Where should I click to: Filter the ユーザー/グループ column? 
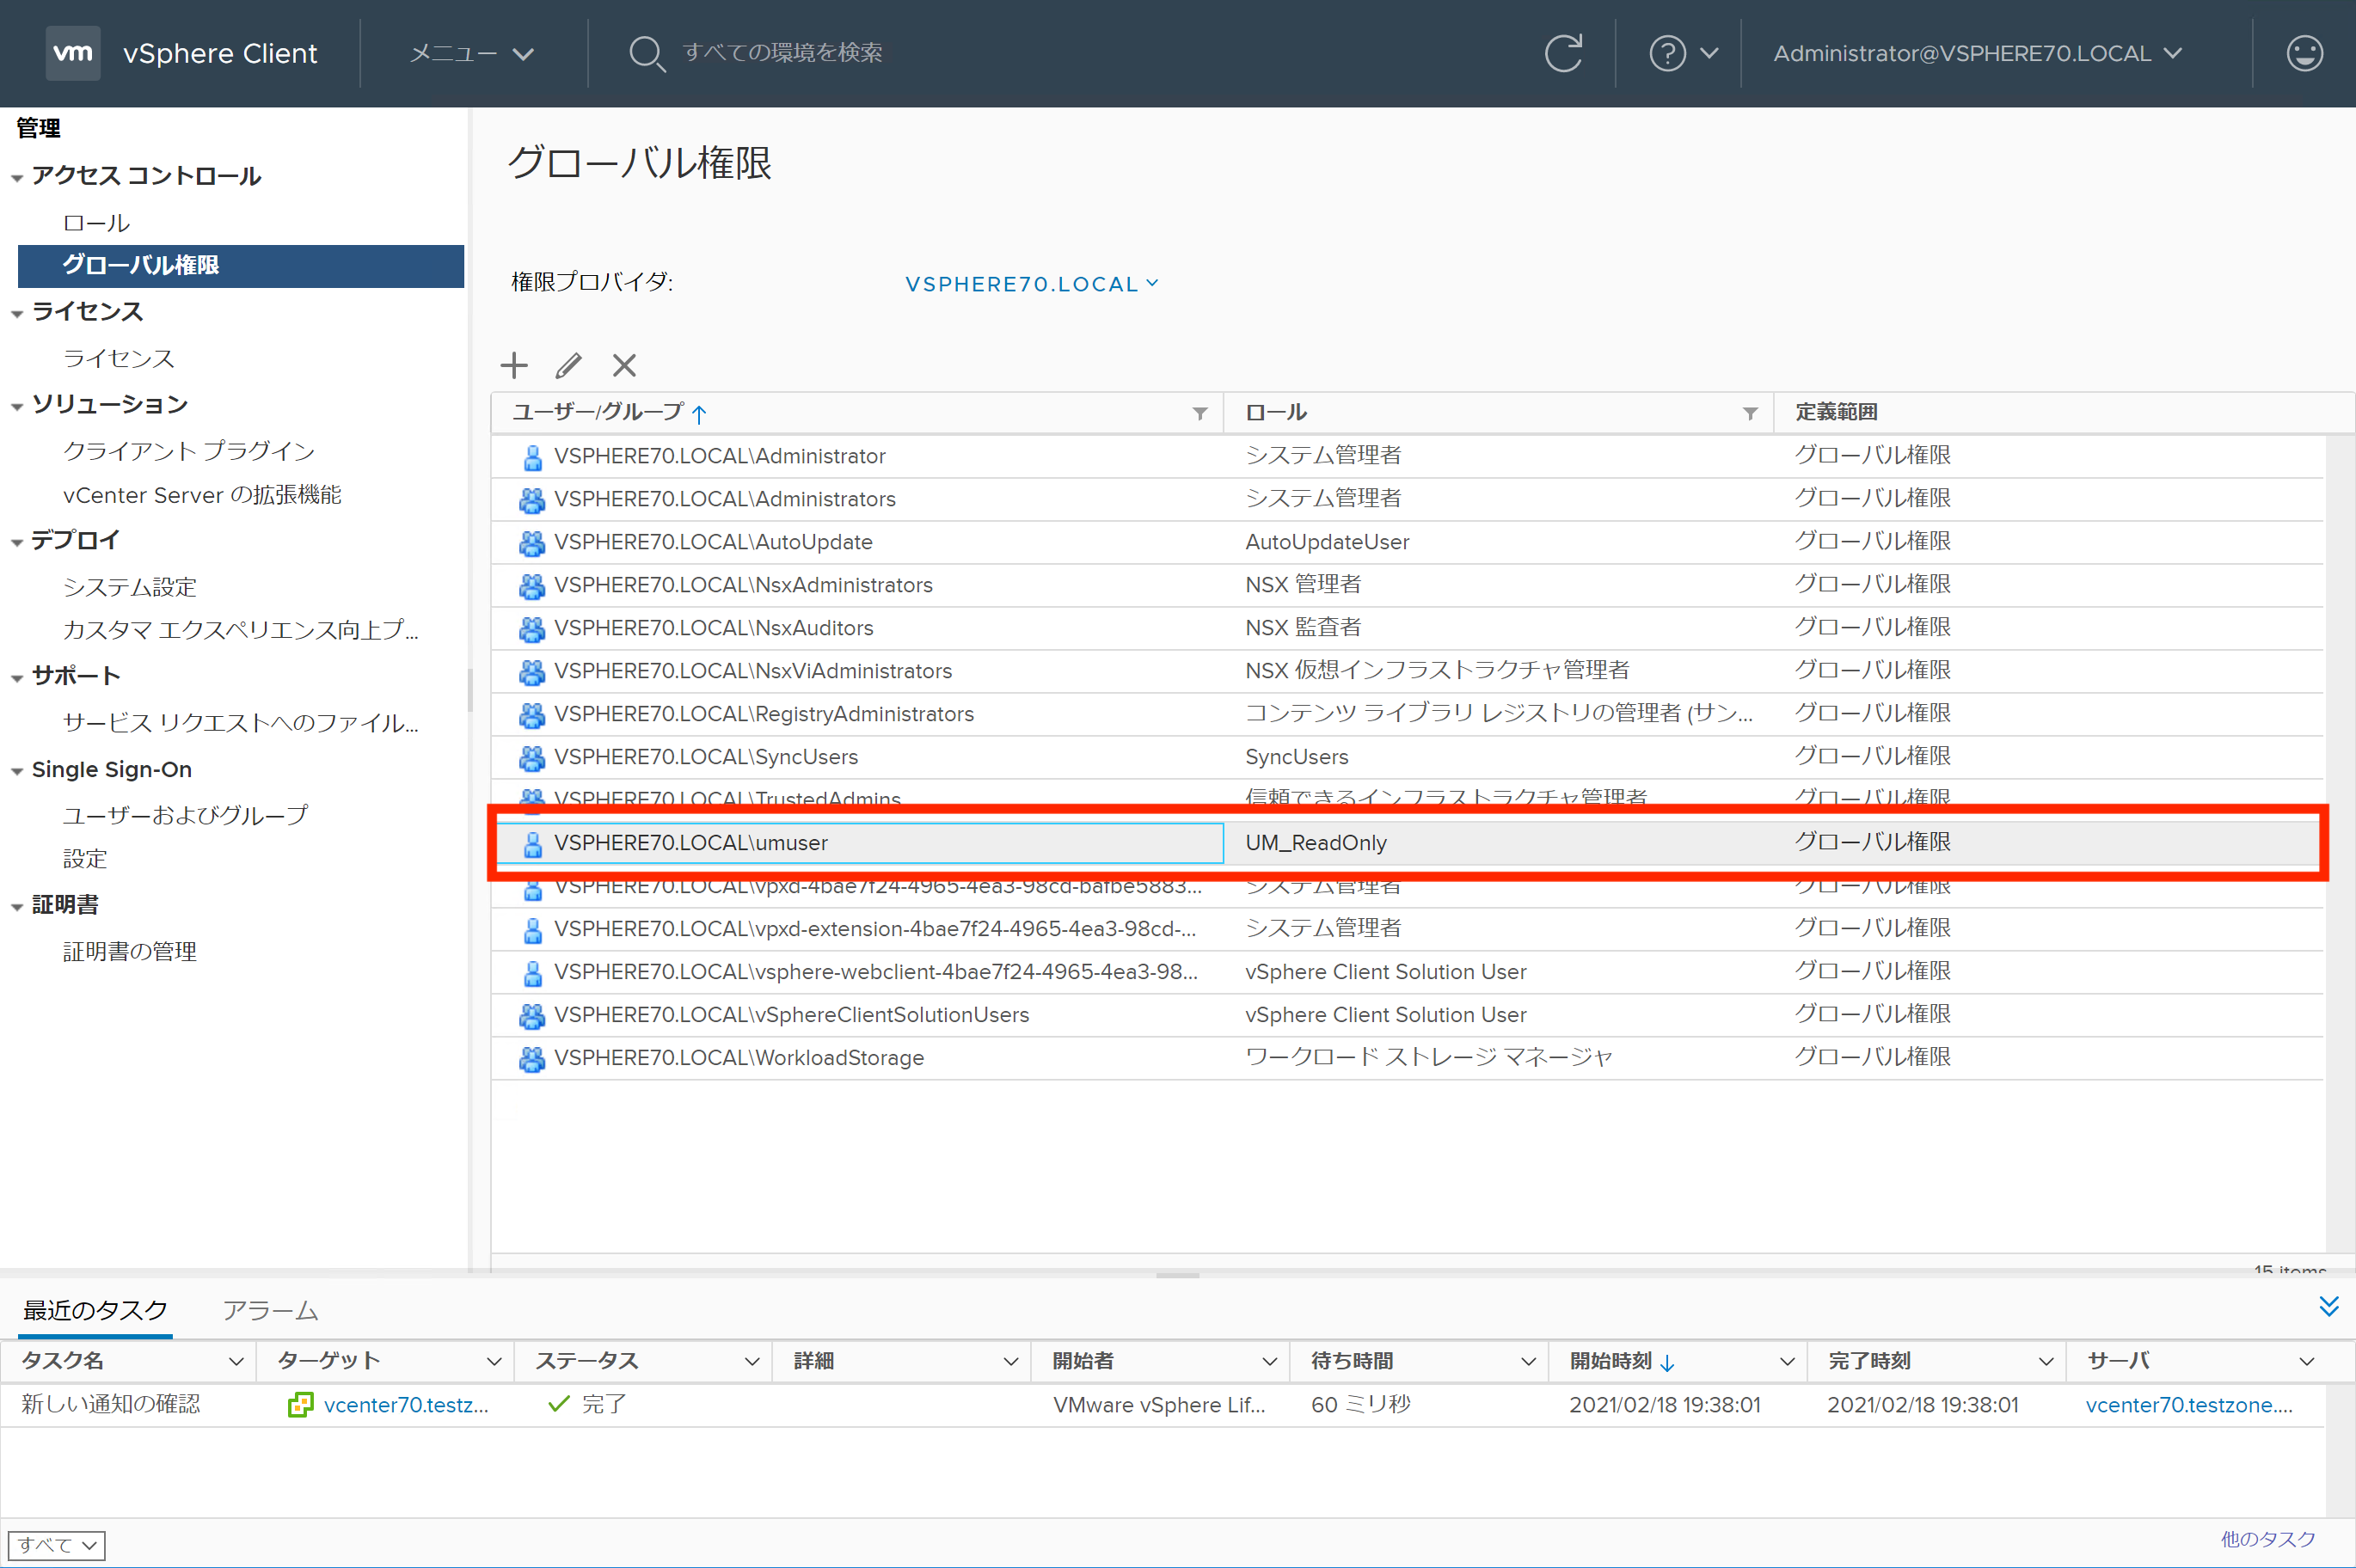tap(1200, 413)
